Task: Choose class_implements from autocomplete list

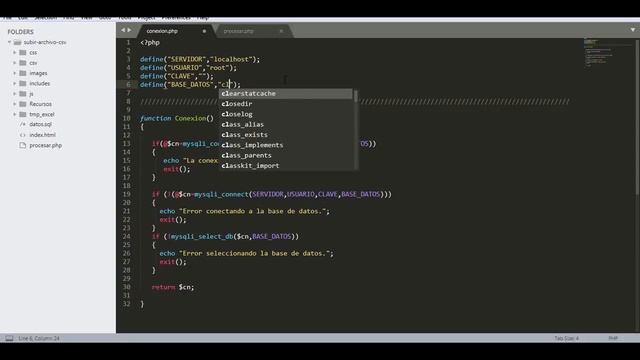Action: point(286,145)
